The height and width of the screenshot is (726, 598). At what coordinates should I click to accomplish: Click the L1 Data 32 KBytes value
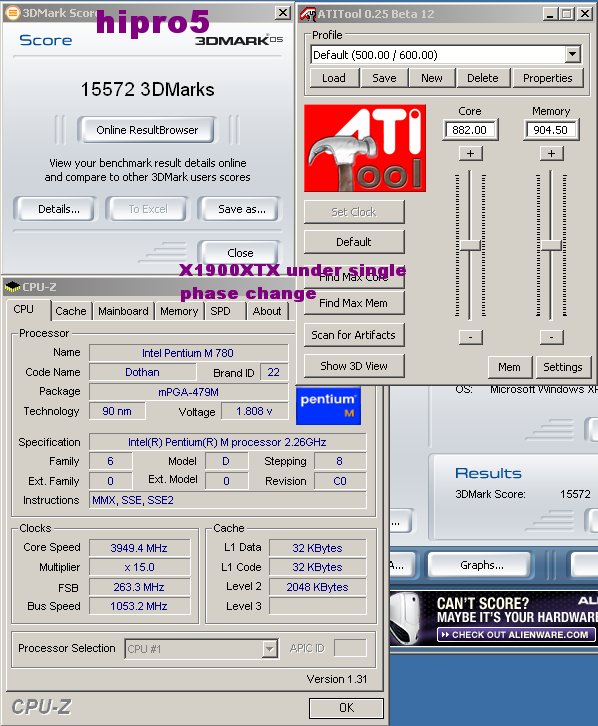click(x=318, y=548)
